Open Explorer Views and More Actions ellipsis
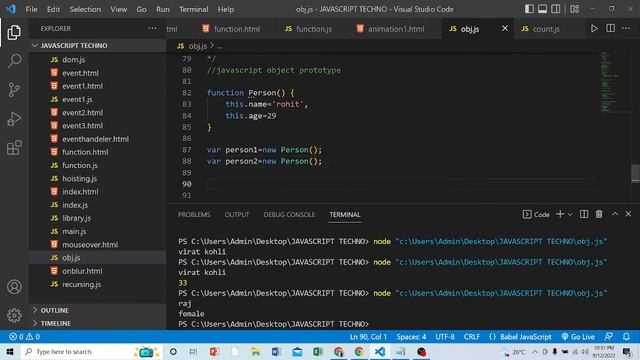This screenshot has height=360, width=640. pyautogui.click(x=152, y=29)
